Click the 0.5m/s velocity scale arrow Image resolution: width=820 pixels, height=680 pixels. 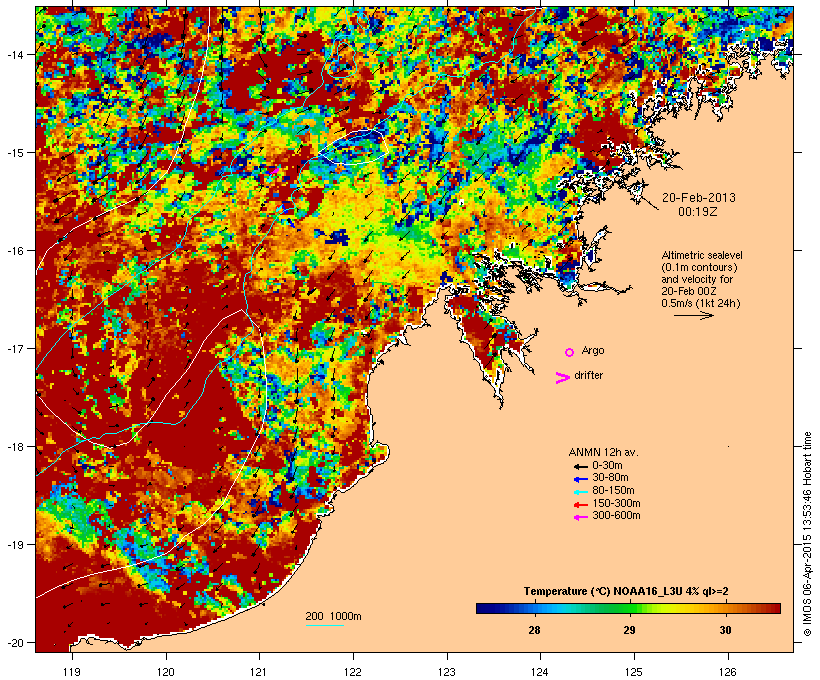[693, 315]
